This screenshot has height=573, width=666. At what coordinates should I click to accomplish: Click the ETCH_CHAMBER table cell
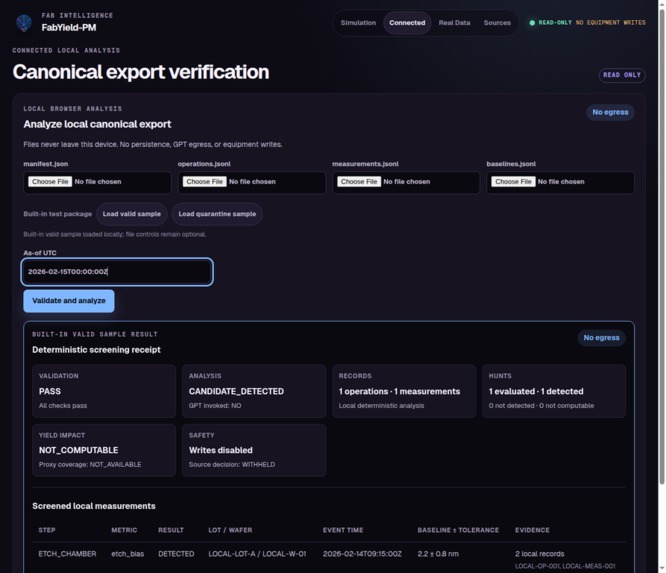[x=67, y=554]
